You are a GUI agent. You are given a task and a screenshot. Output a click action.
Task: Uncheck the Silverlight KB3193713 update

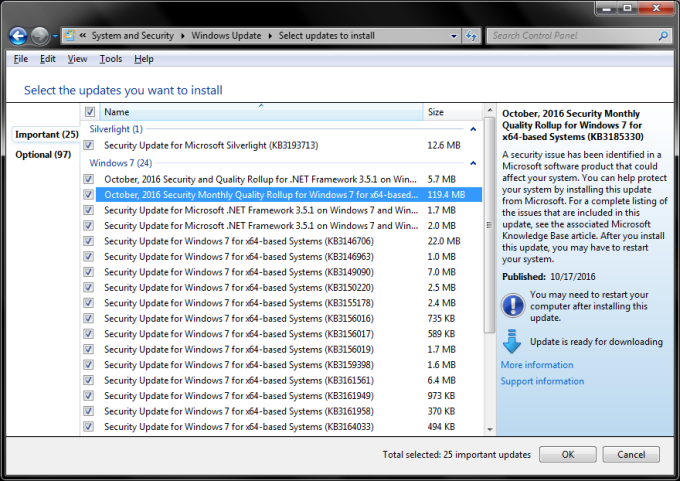90,145
